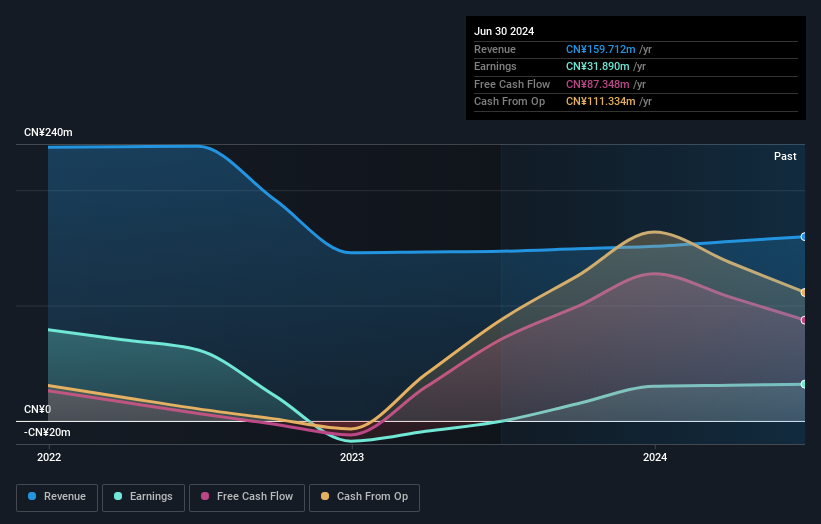Viewport: 821px width, 524px height.
Task: Click the -CN¥20m y-axis label
Action: tap(47, 432)
